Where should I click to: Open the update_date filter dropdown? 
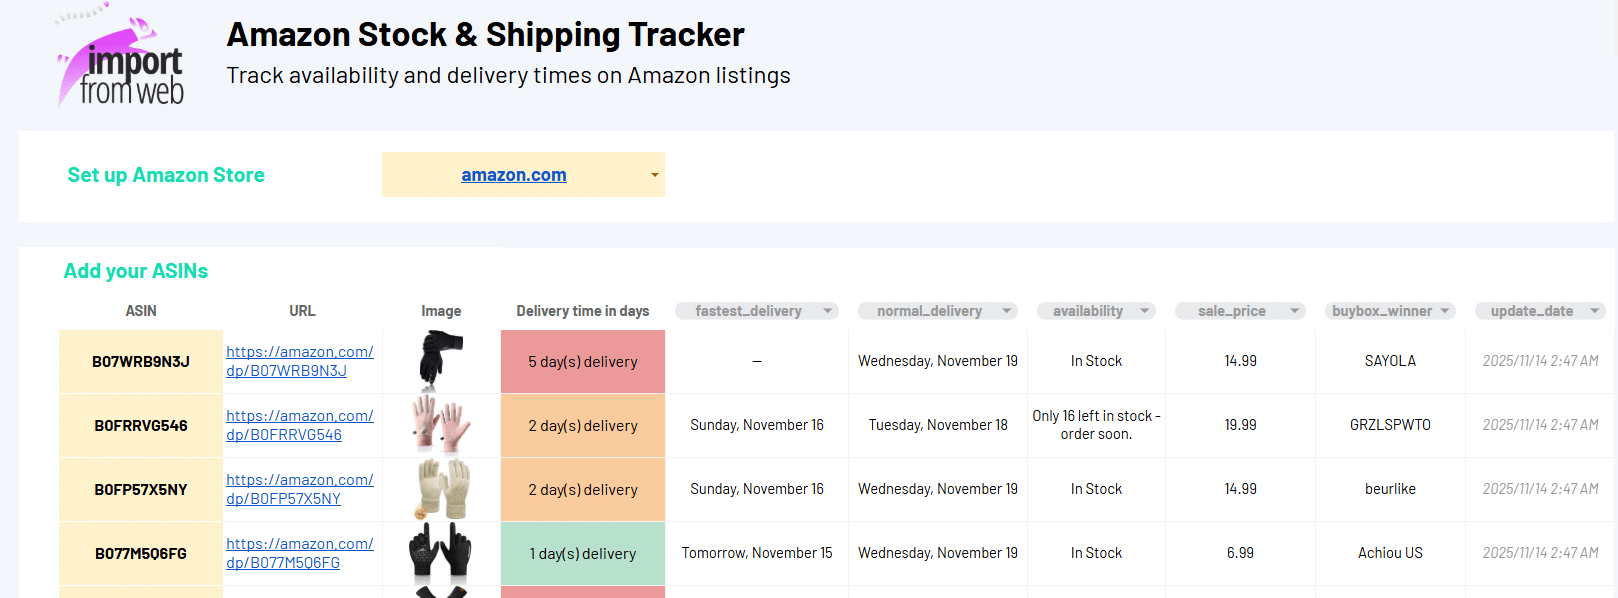click(1594, 311)
